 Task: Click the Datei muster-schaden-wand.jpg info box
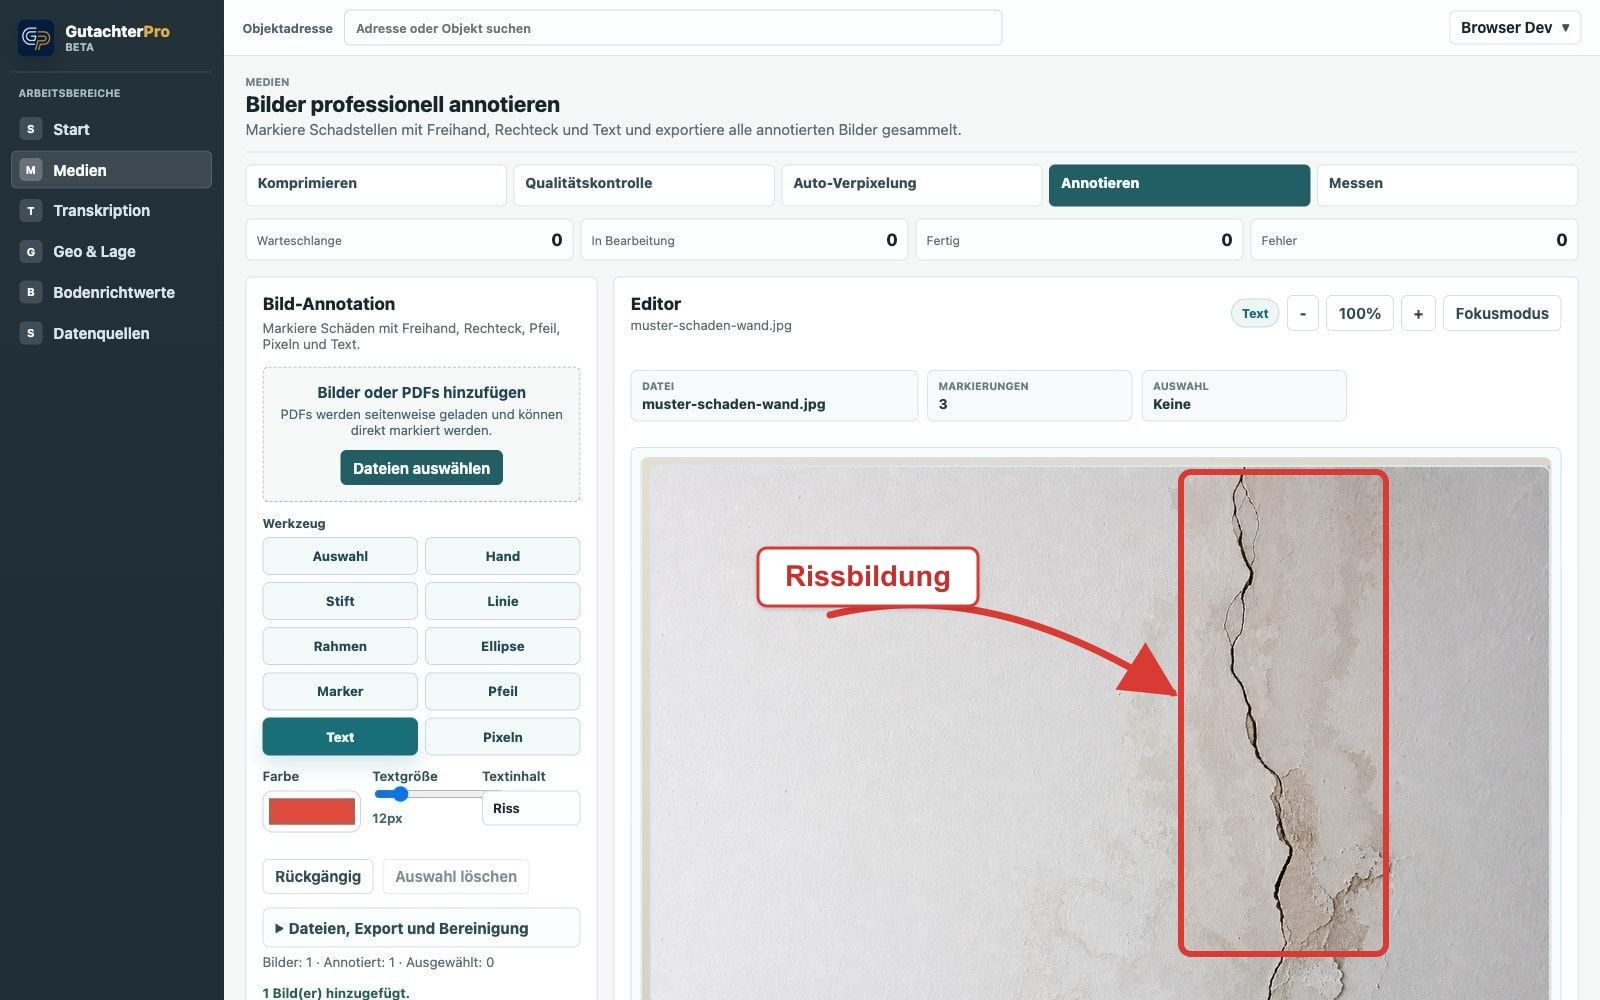pyautogui.click(x=774, y=395)
